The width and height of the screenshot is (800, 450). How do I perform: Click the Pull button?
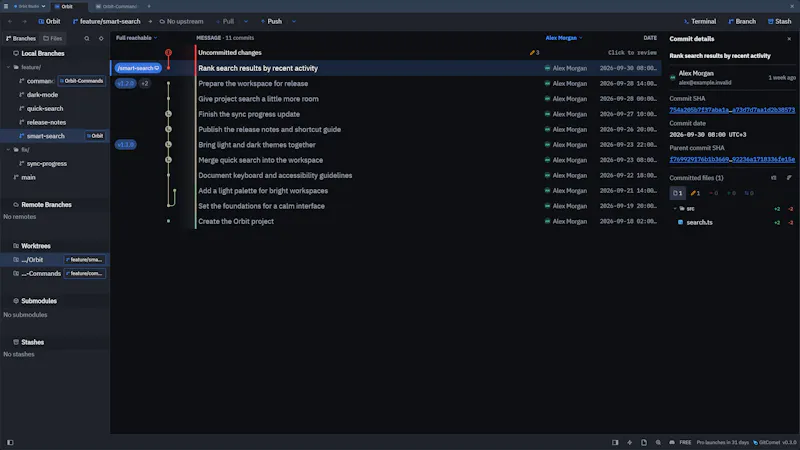225,21
